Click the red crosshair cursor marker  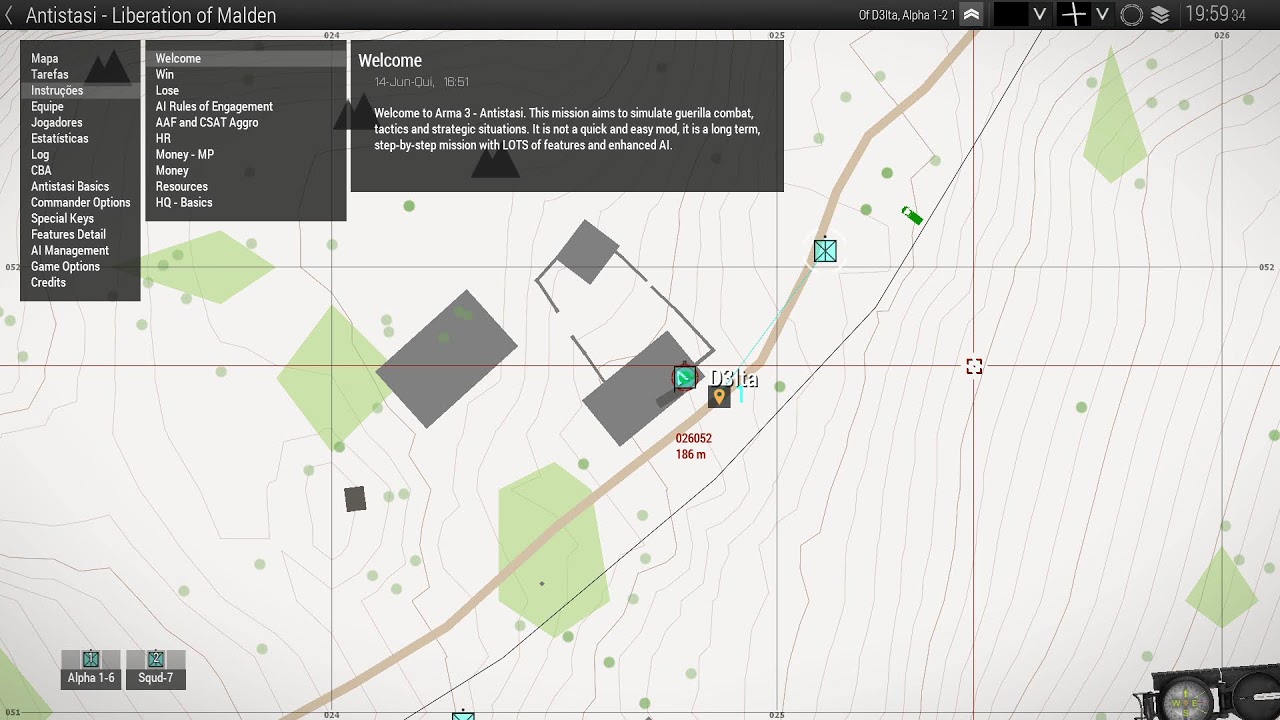(x=974, y=367)
